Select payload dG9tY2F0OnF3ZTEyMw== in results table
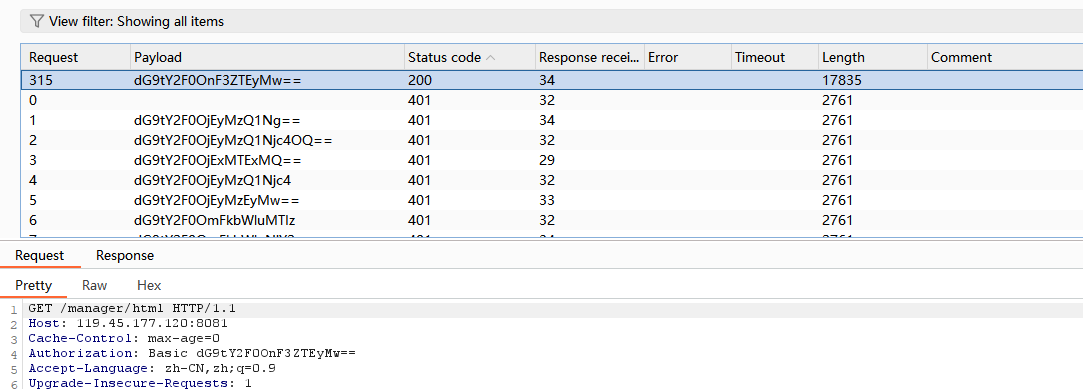Screen dimensions: 1083x389 click(218, 80)
